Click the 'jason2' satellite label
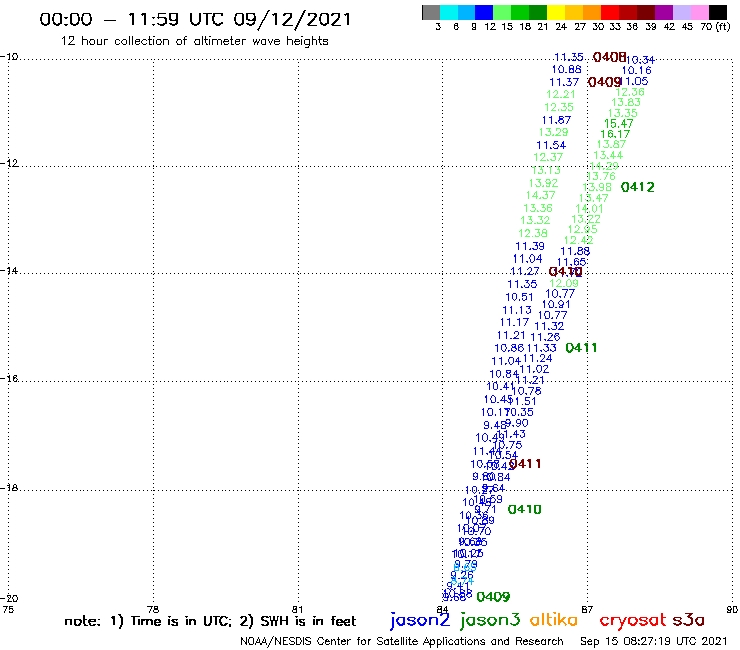This screenshot has width=740, height=650. [420, 620]
